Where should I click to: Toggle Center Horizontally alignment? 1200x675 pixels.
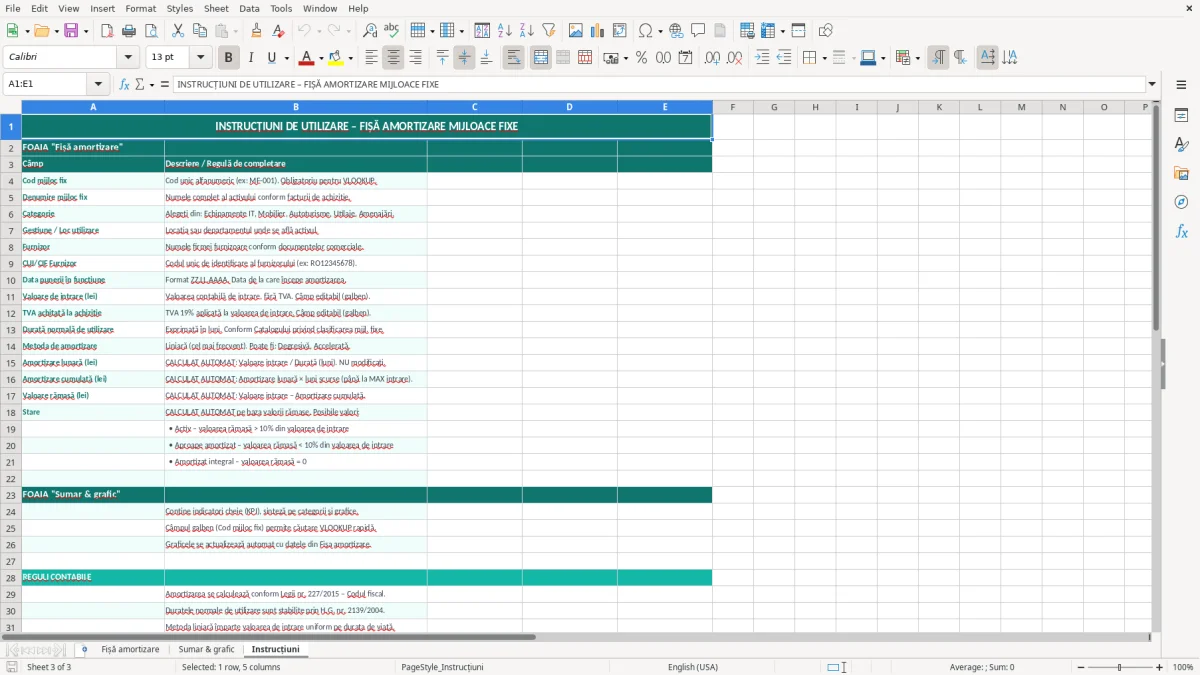[x=393, y=58]
